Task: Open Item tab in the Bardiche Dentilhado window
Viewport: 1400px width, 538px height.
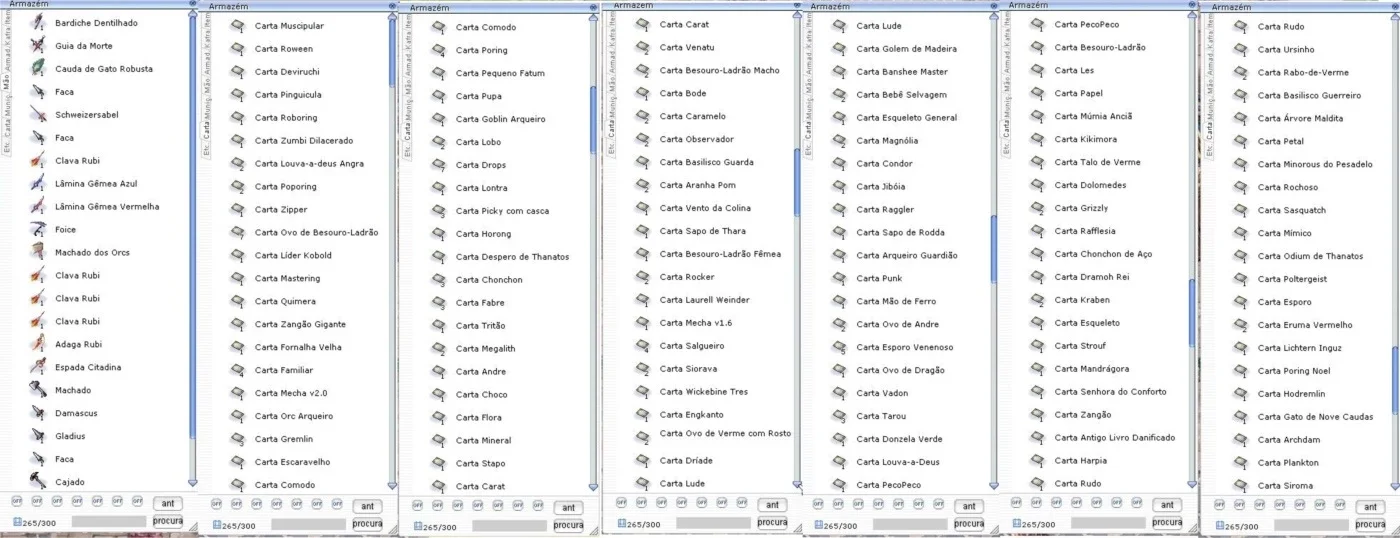Action: (x=7, y=19)
